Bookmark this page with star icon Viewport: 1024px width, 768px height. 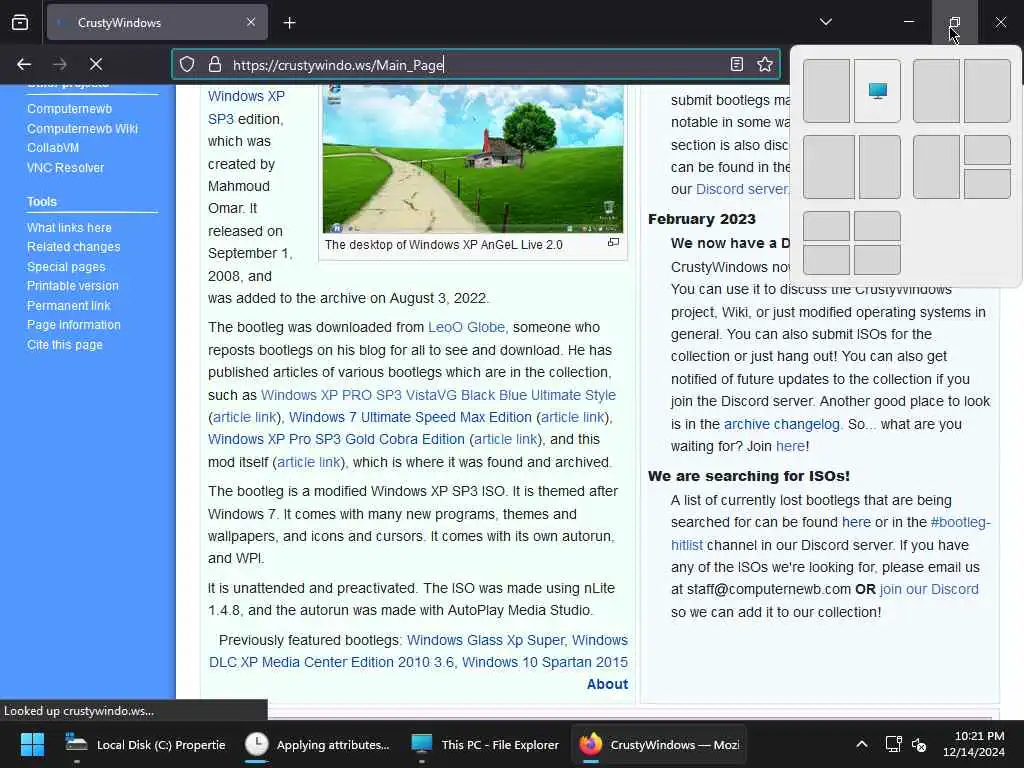[x=765, y=64]
